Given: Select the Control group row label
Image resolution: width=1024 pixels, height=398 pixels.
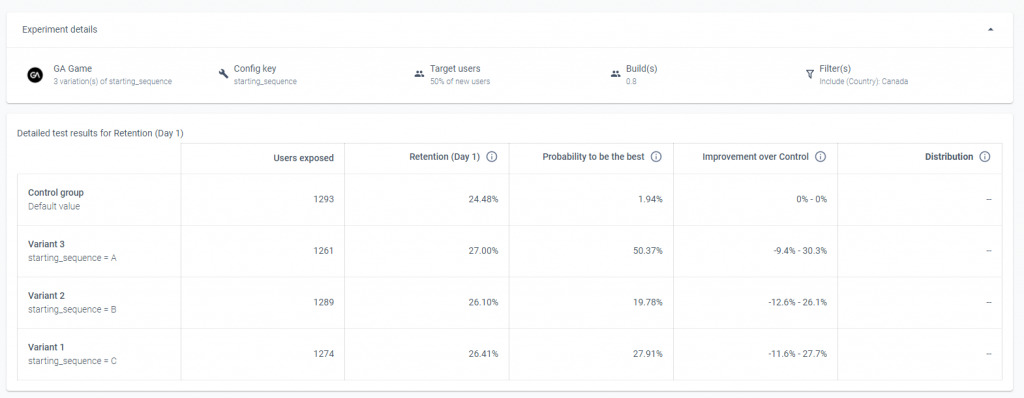Looking at the screenshot, I should pos(56,193).
